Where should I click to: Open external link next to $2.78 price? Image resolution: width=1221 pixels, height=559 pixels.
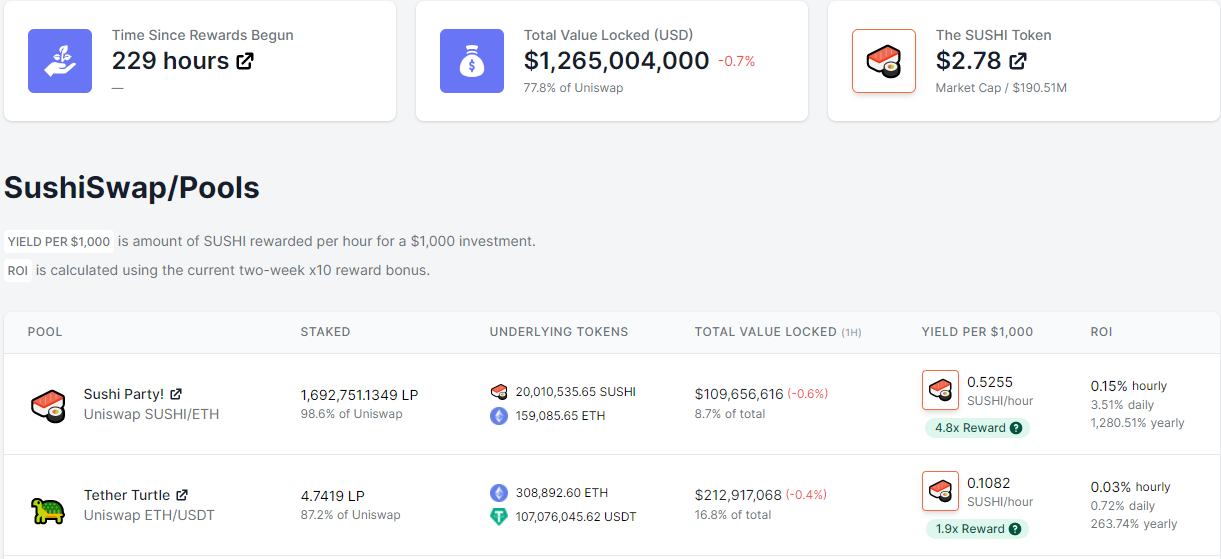[x=1017, y=61]
